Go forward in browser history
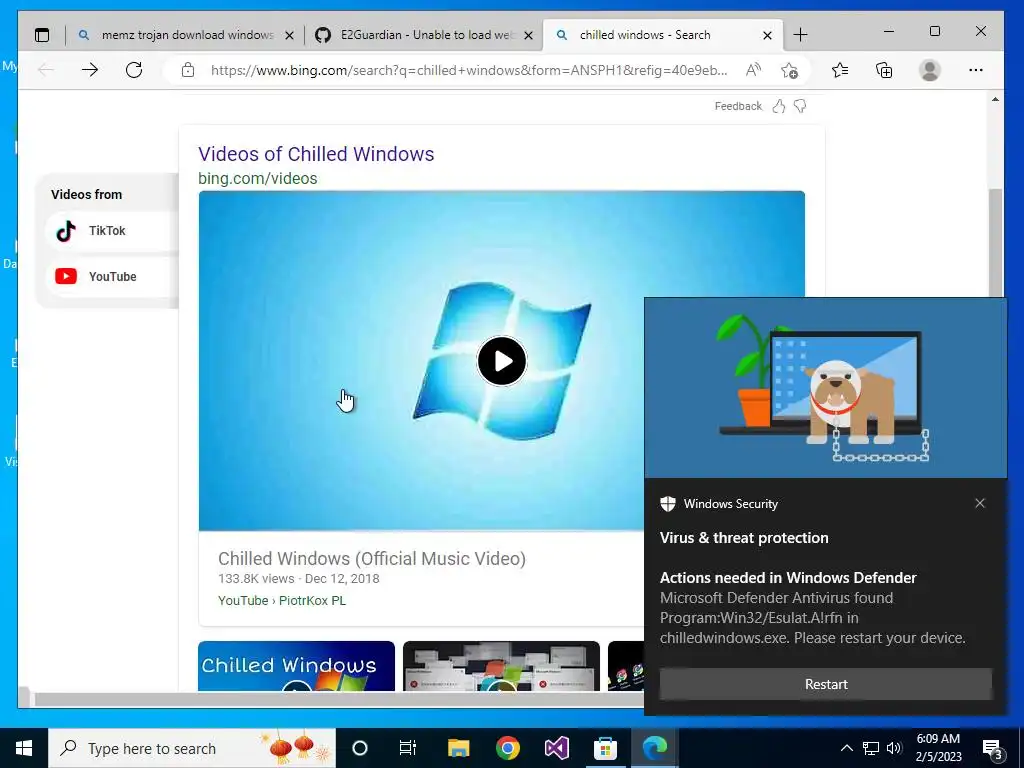Screen dimensions: 1024x768 tap(89, 70)
